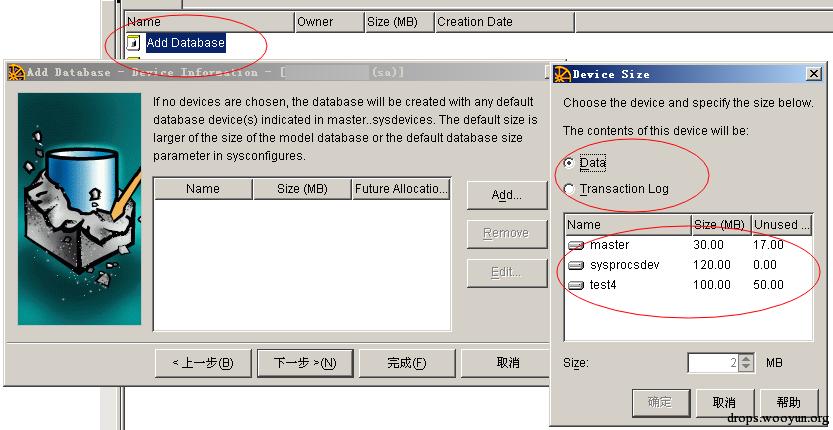Select the Data radio button
The height and width of the screenshot is (430, 833).
pos(570,162)
